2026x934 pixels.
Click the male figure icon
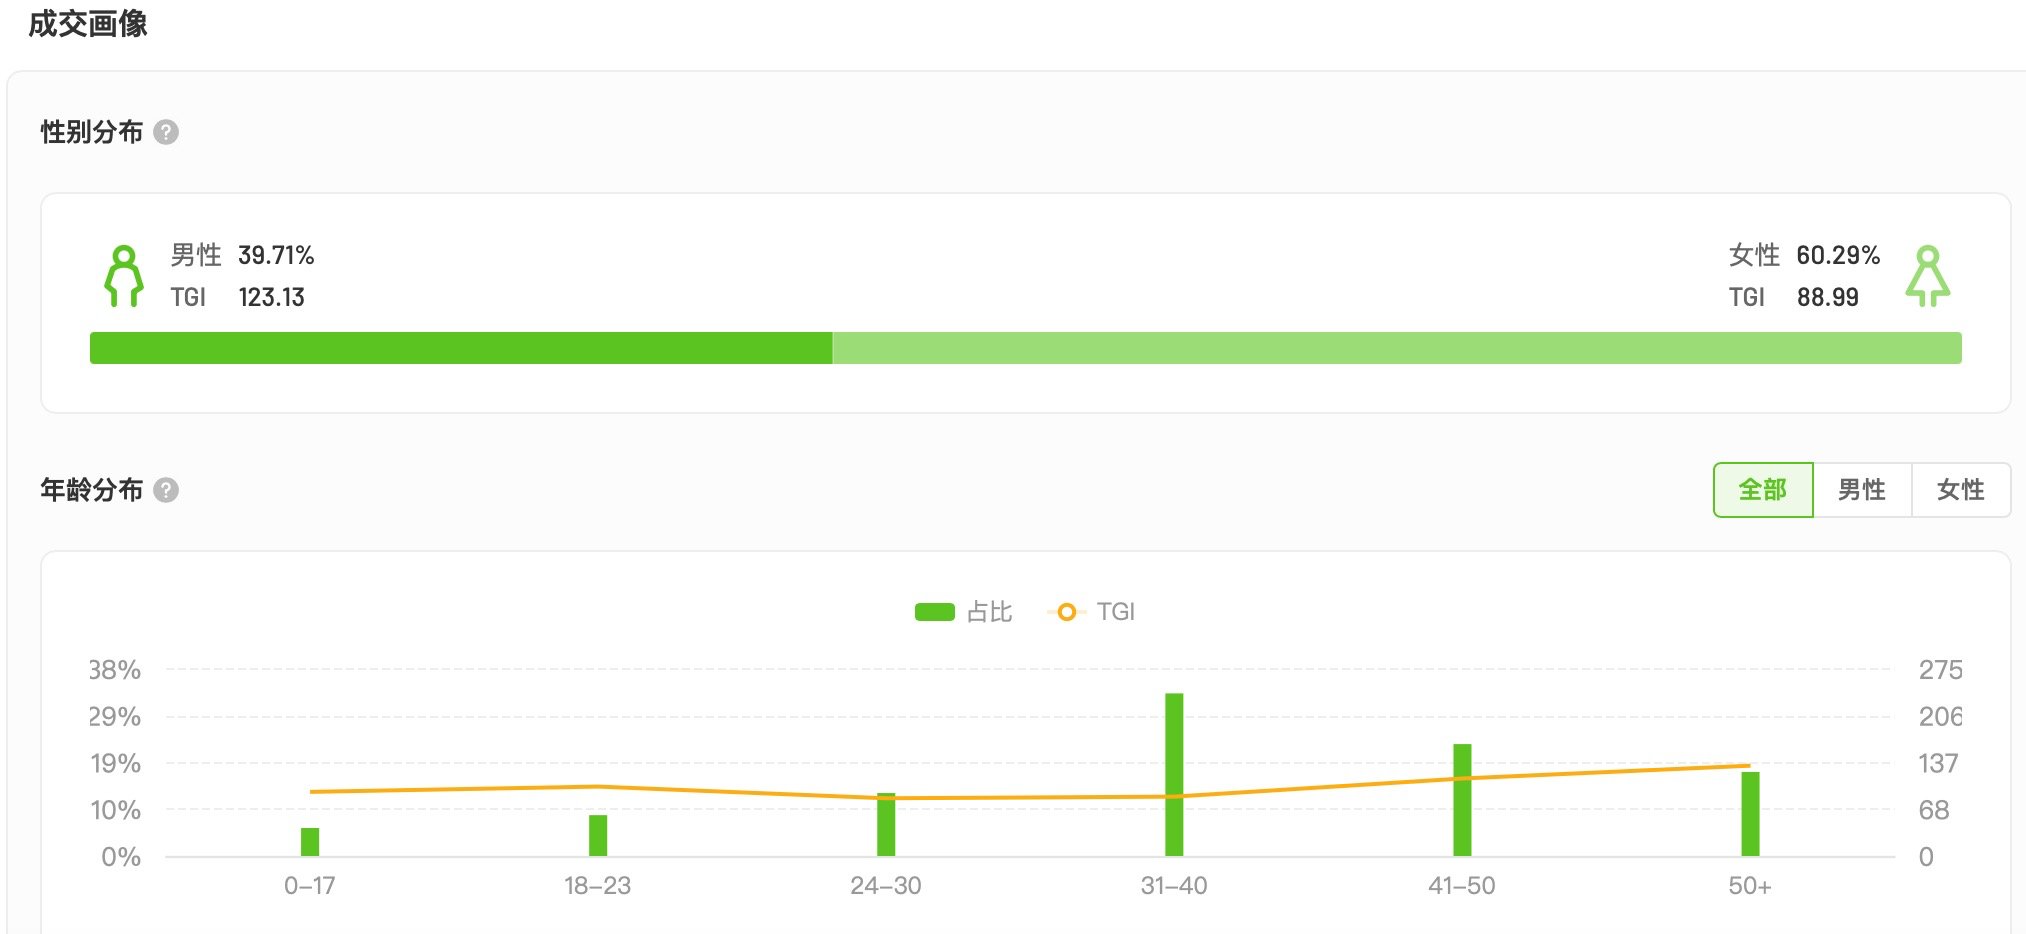[x=124, y=276]
